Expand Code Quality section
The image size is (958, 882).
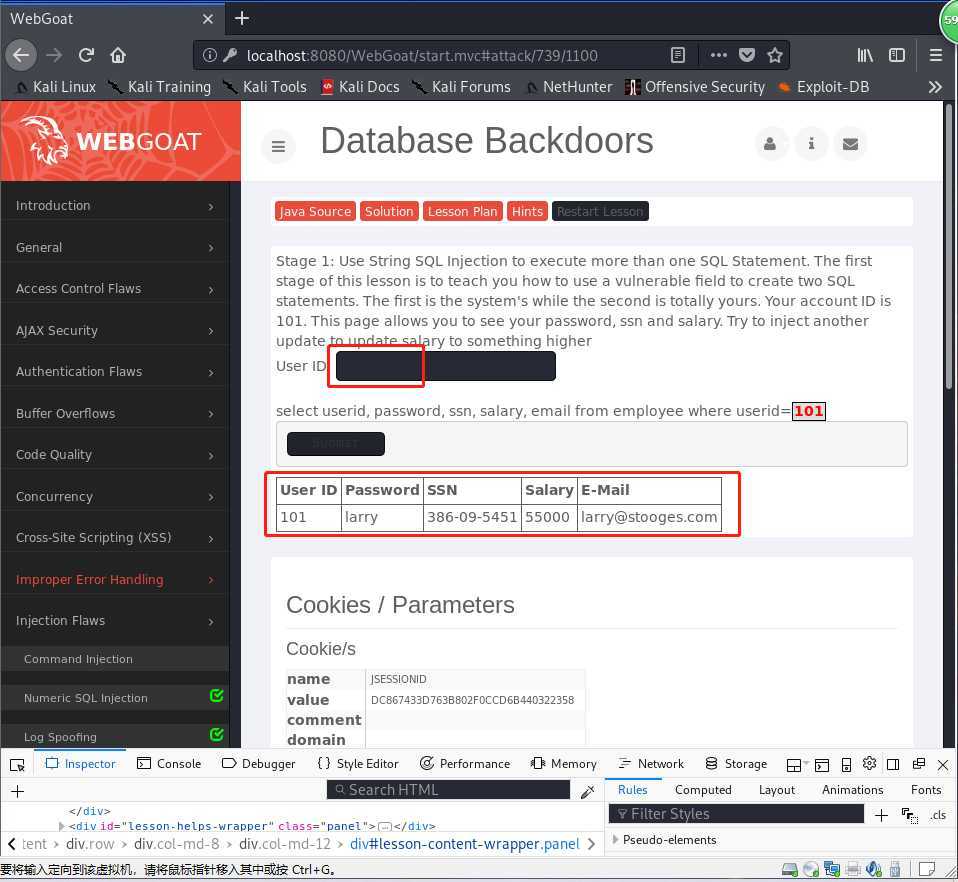point(115,455)
